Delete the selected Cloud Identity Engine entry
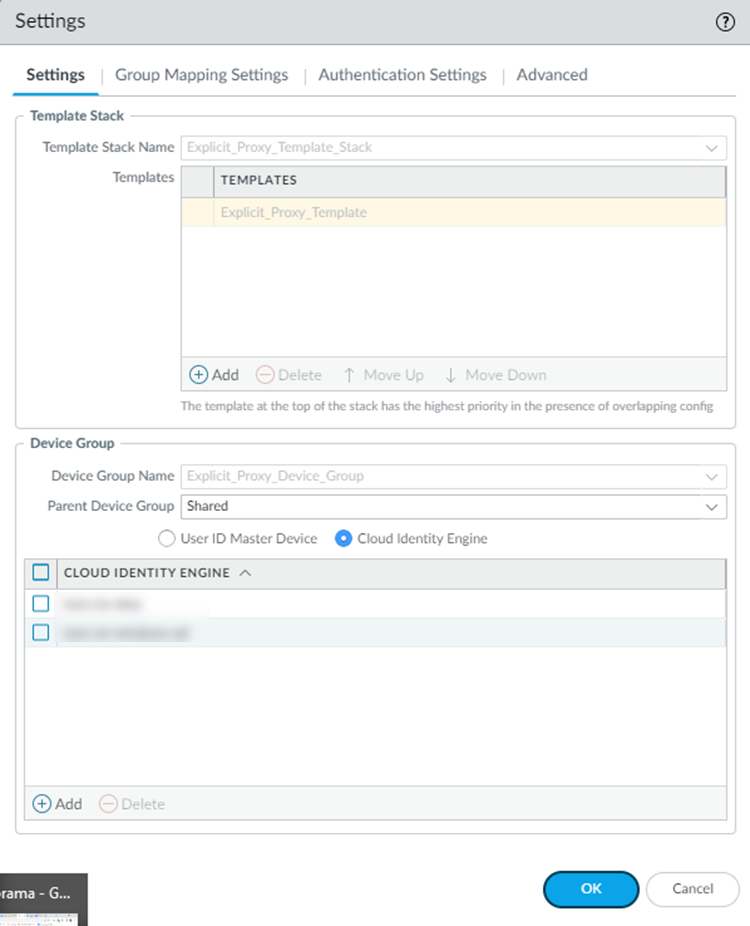The height and width of the screenshot is (926, 750). coord(132,804)
